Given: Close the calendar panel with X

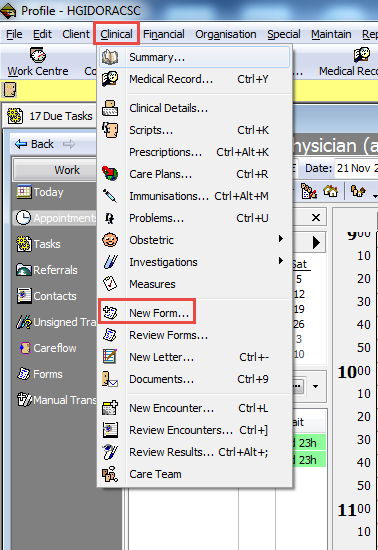Looking at the screenshot, I should (316, 217).
